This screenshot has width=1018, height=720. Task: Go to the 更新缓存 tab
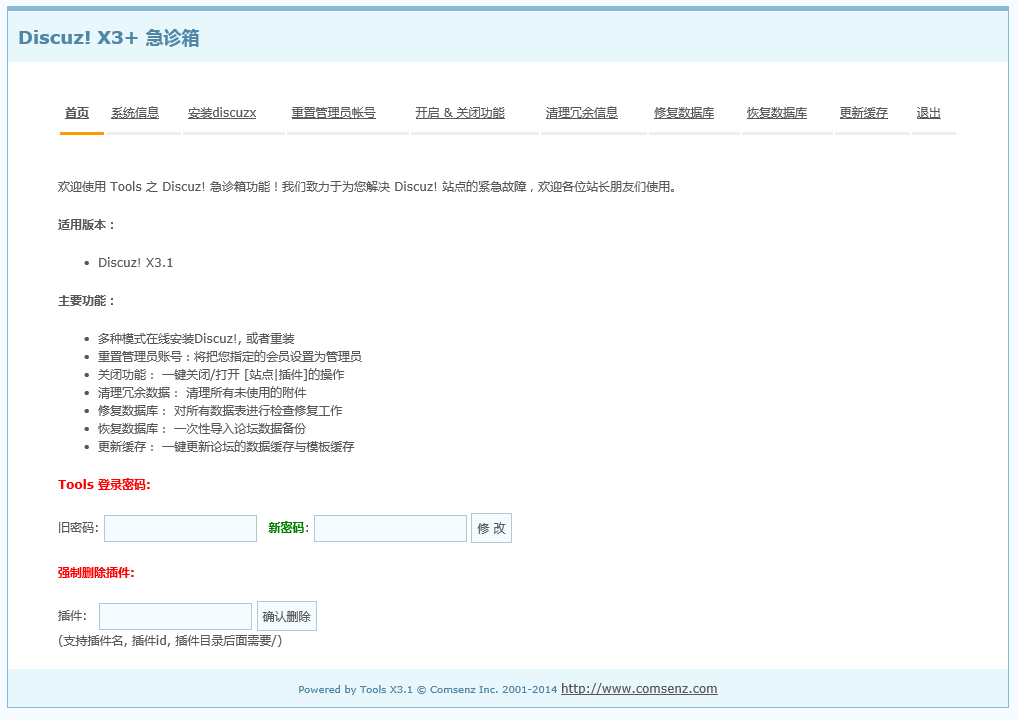(x=863, y=113)
